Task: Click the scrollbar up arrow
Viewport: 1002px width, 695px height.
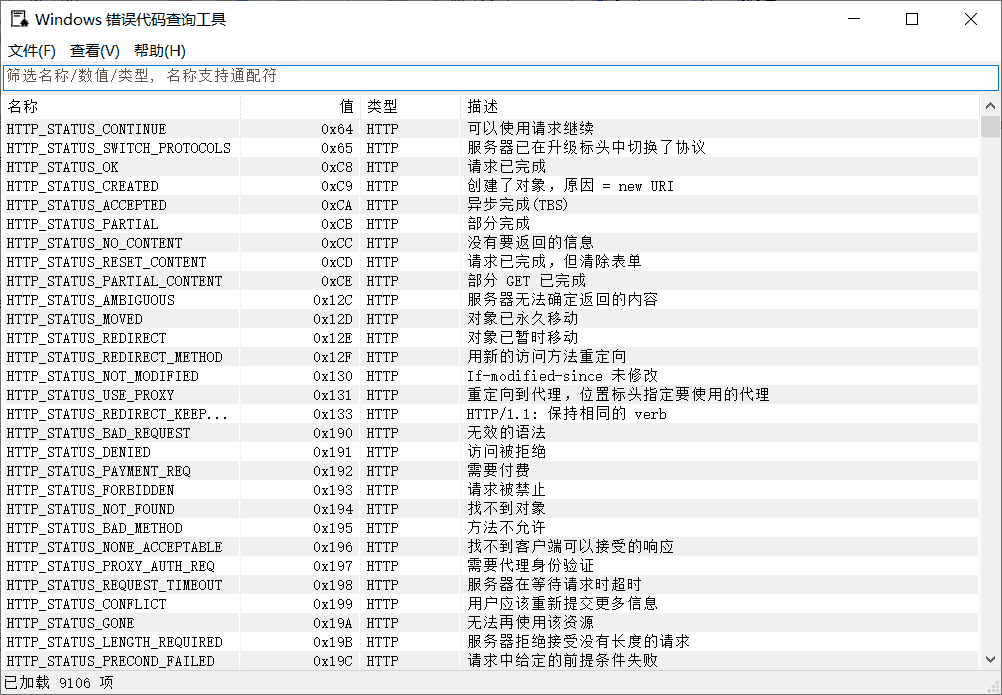Action: click(x=989, y=106)
